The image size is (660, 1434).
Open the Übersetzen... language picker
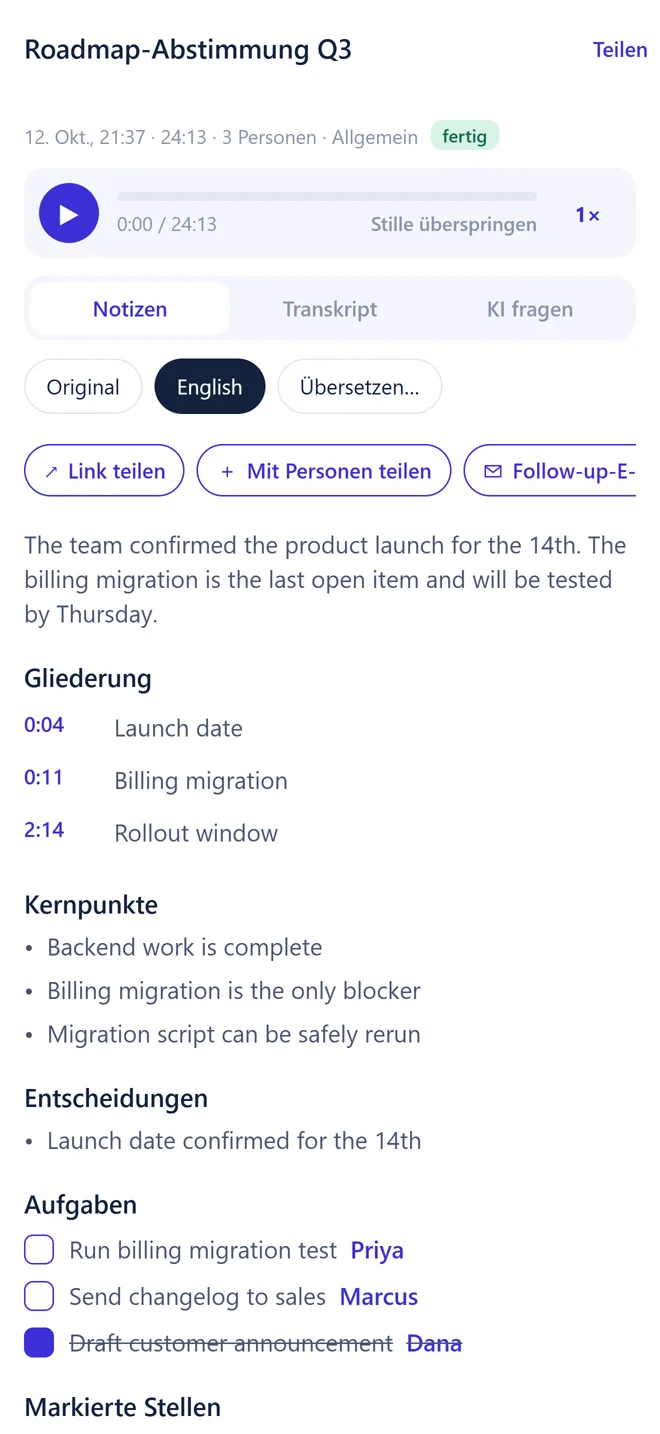(x=360, y=387)
